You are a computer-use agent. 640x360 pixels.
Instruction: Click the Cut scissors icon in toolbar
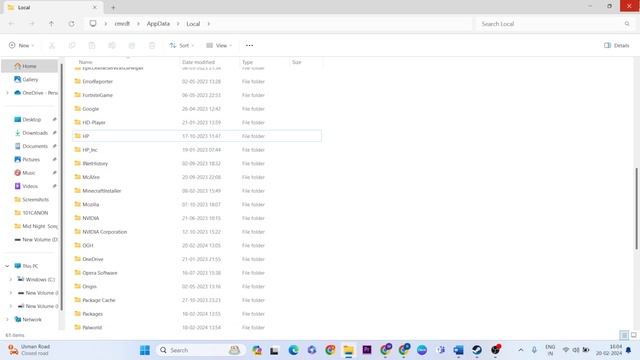pyautogui.click(x=52, y=45)
